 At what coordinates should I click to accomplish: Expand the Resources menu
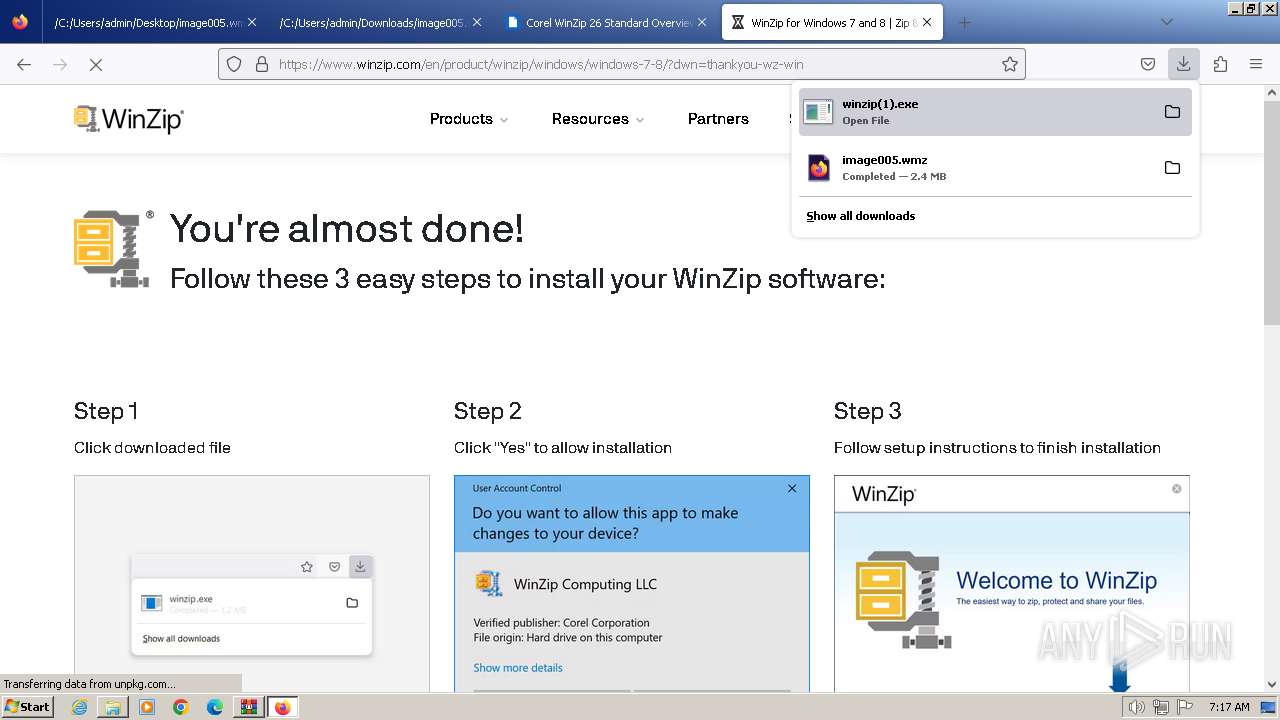click(x=598, y=119)
